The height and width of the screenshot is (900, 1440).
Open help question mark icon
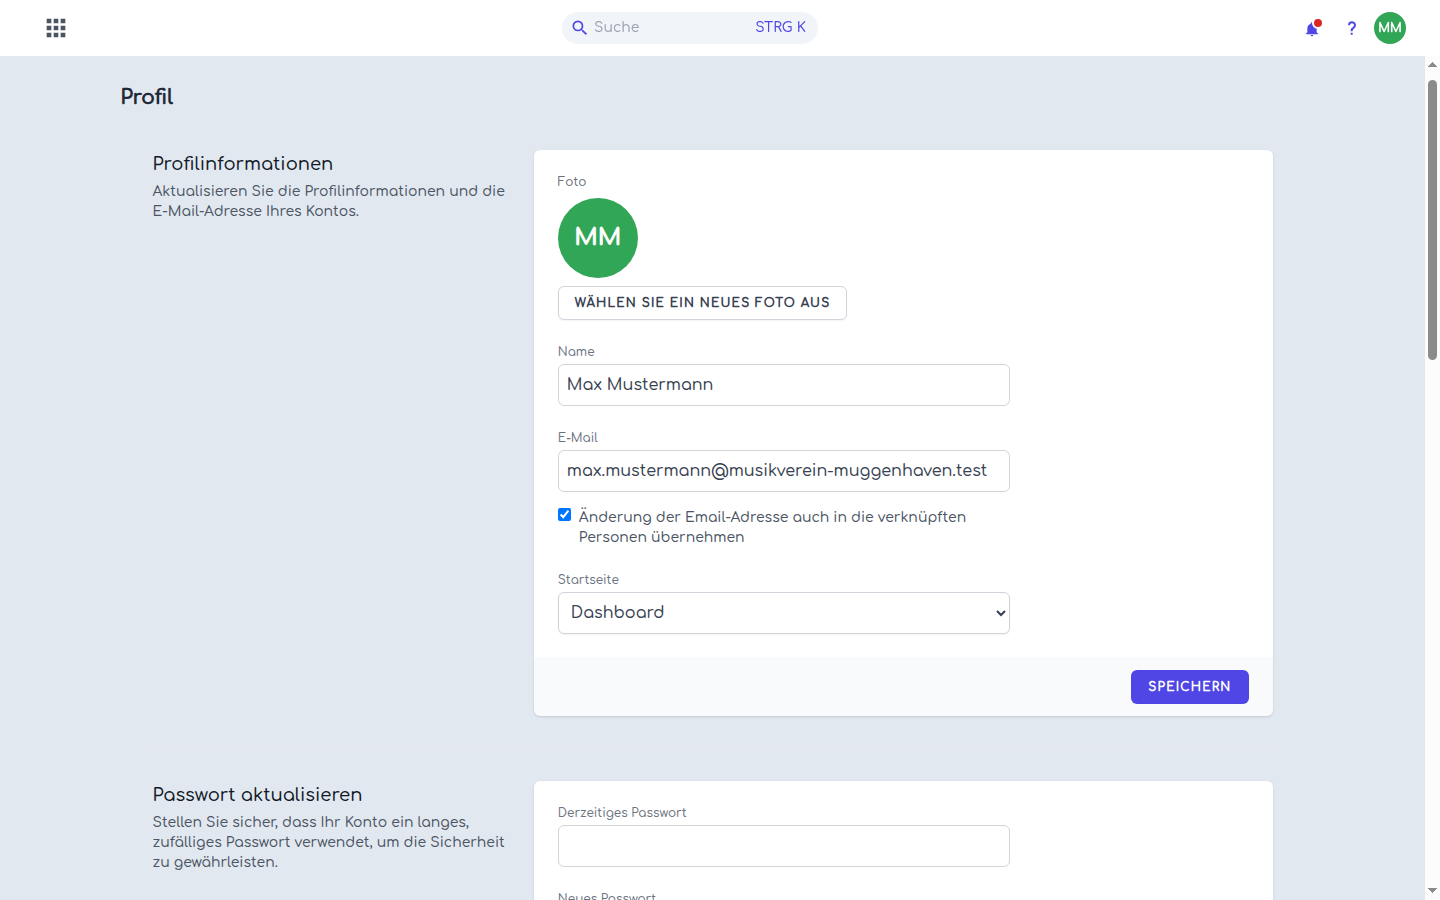coord(1351,28)
